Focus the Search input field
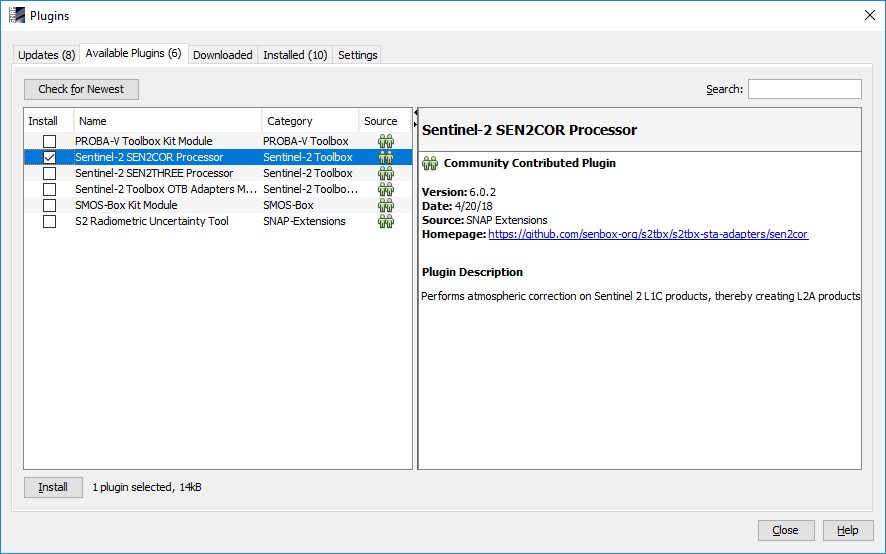Viewport: 886px width, 554px height. [x=805, y=89]
